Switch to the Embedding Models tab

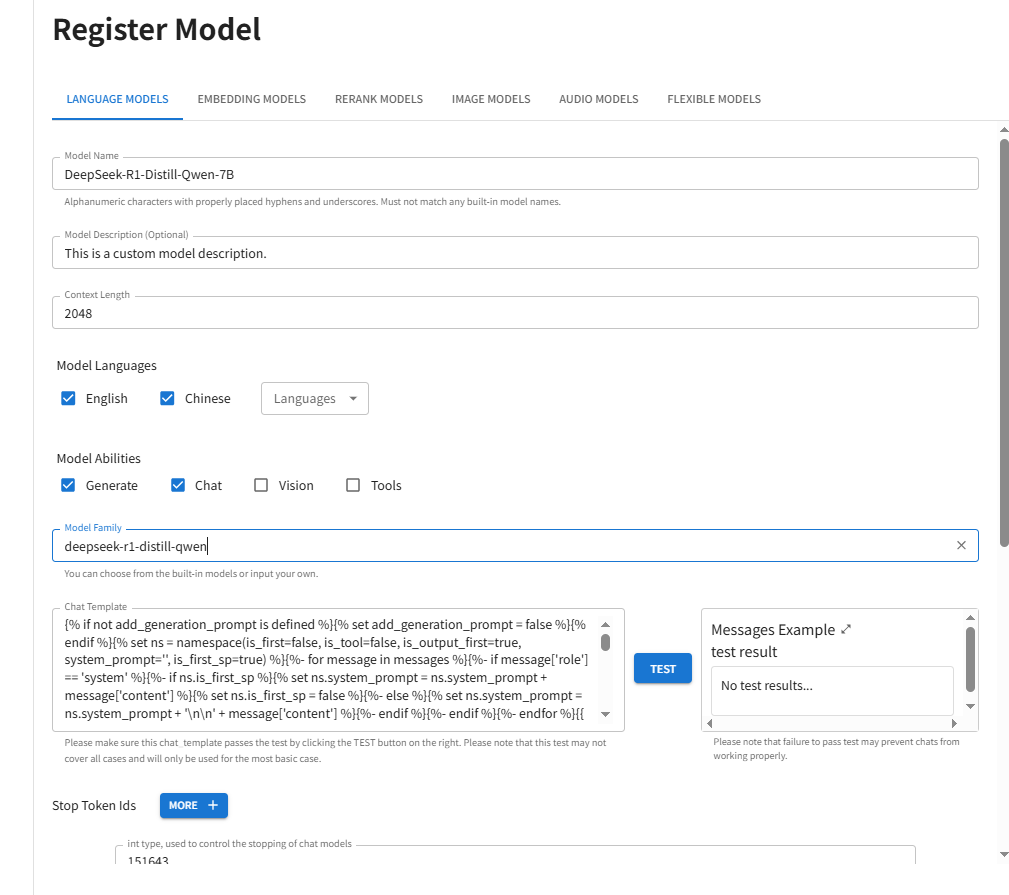(251, 99)
